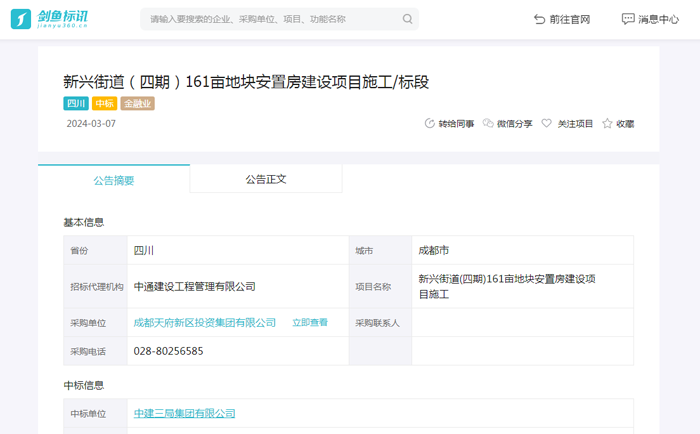Click the 剑鱼标讯 logo
This screenshot has width=700, height=434.
tap(50, 19)
